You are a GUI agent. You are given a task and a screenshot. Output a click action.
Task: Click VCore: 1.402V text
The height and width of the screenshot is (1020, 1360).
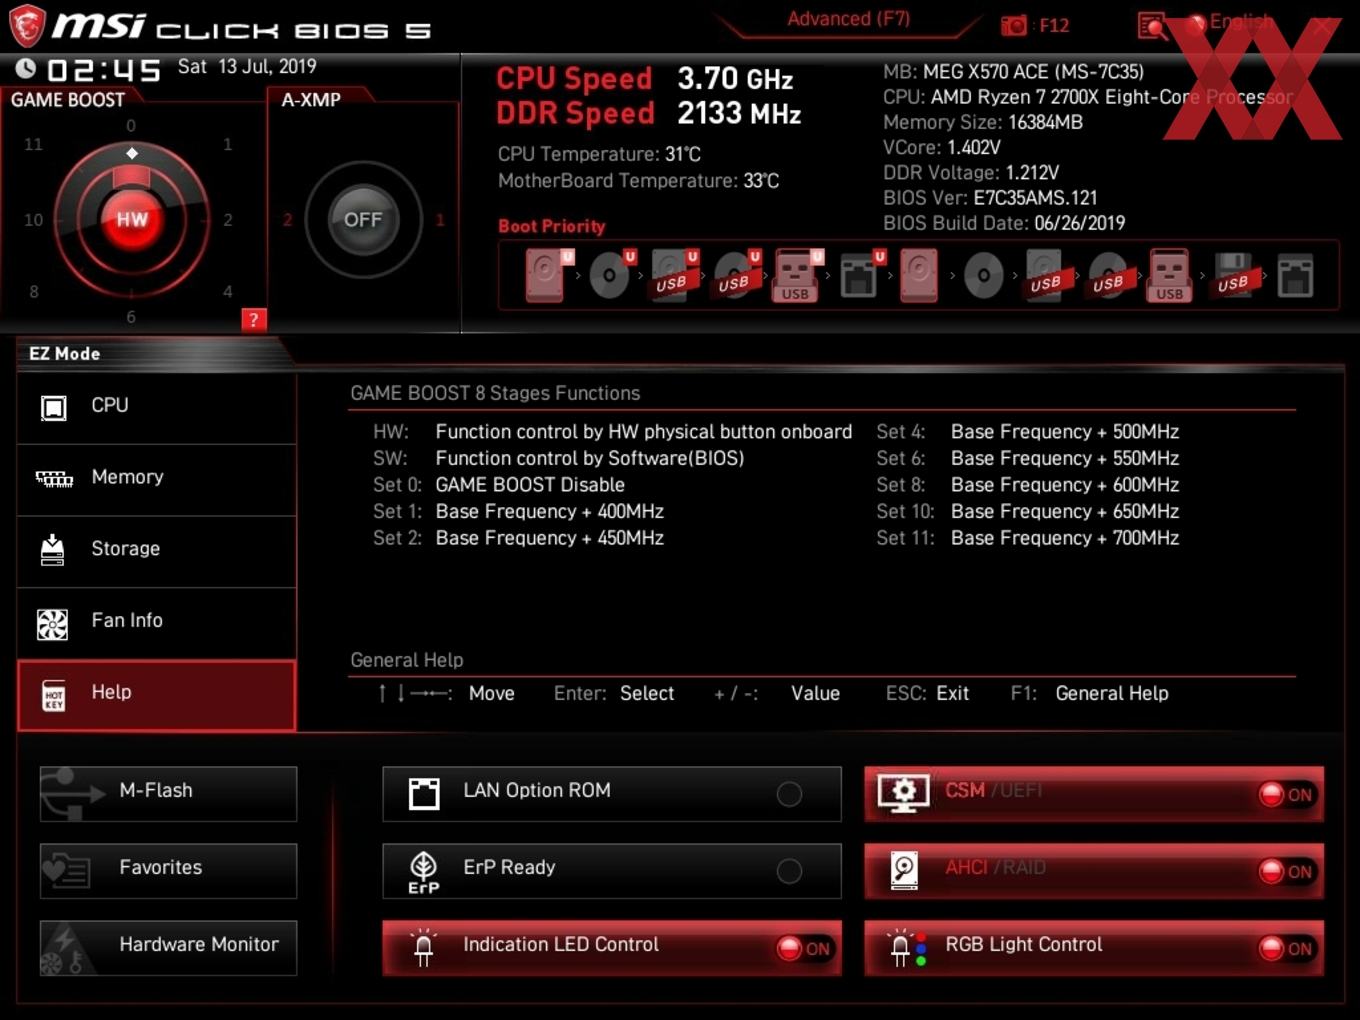(x=942, y=147)
